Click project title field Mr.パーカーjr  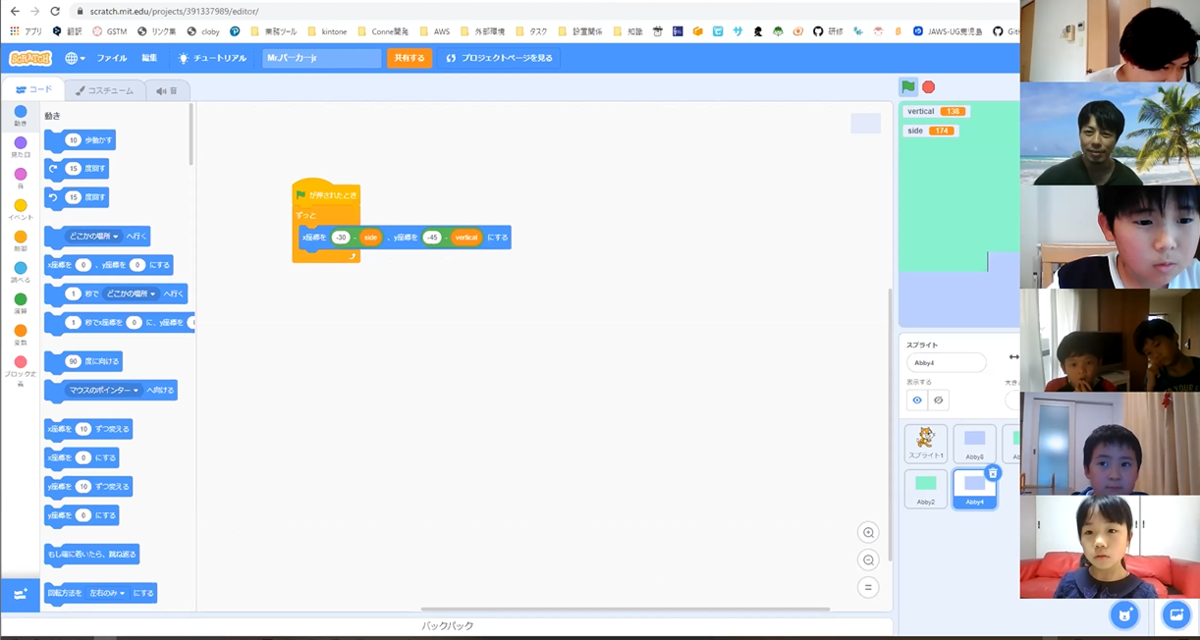click(322, 58)
